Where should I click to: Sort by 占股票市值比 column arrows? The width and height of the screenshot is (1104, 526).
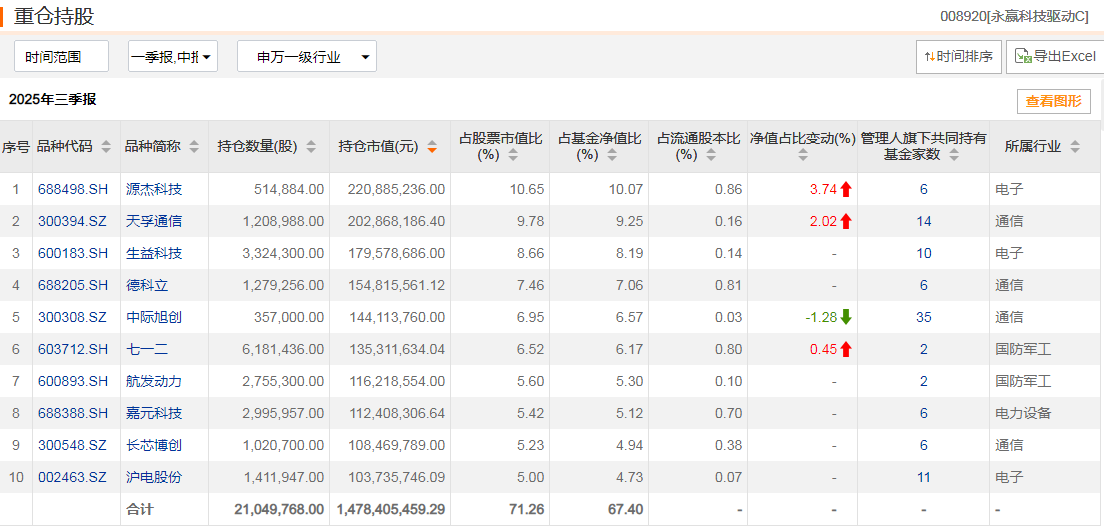(513, 154)
